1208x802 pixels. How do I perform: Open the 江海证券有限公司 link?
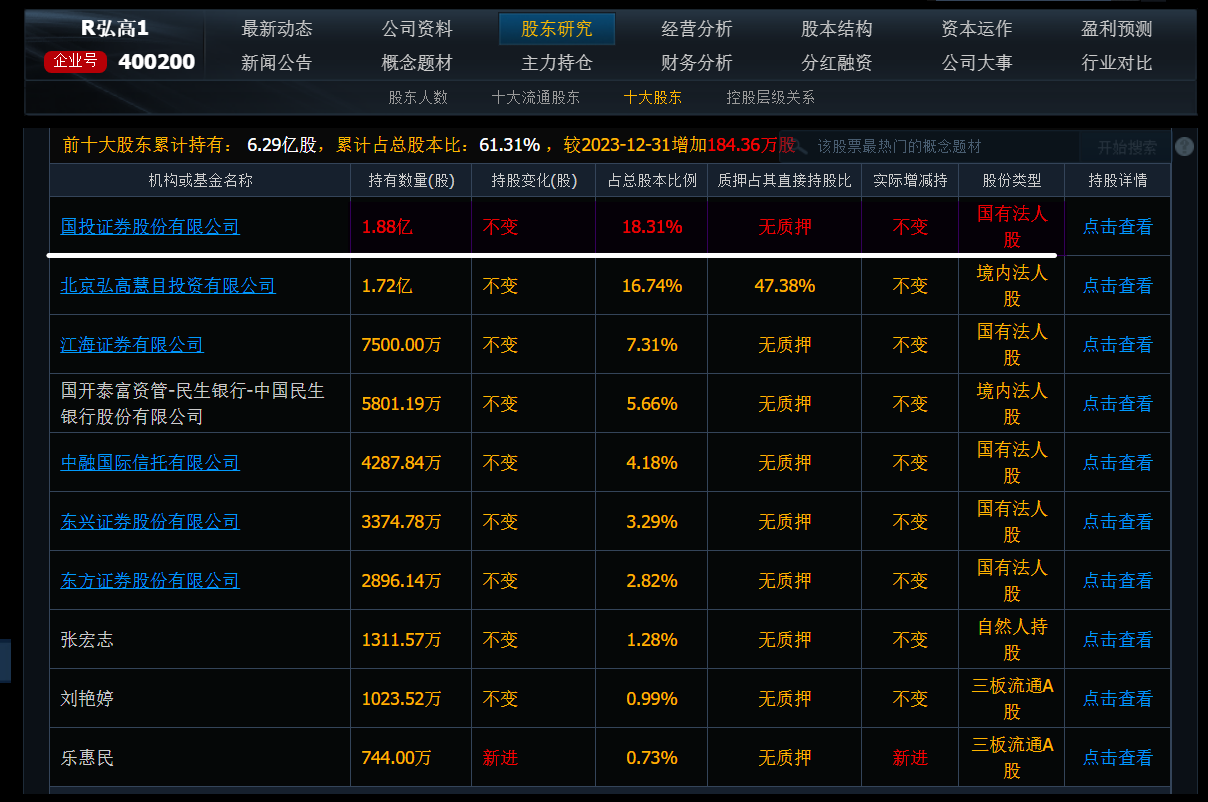tap(132, 345)
